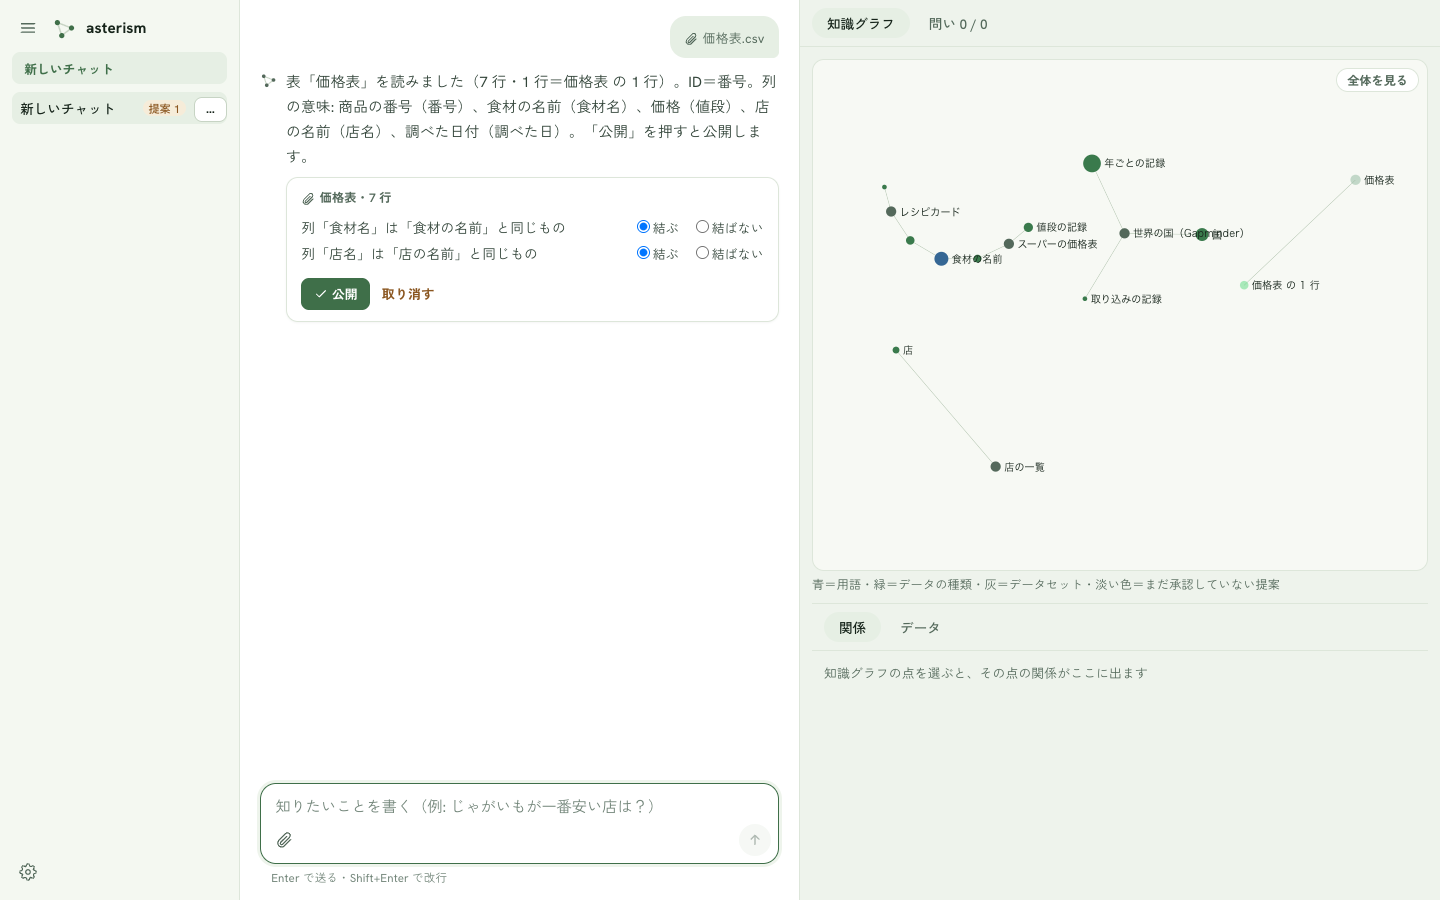Screen dimensions: 1440x900
Task: Select the 年ごとの記録 graph node
Action: [x=1092, y=163]
